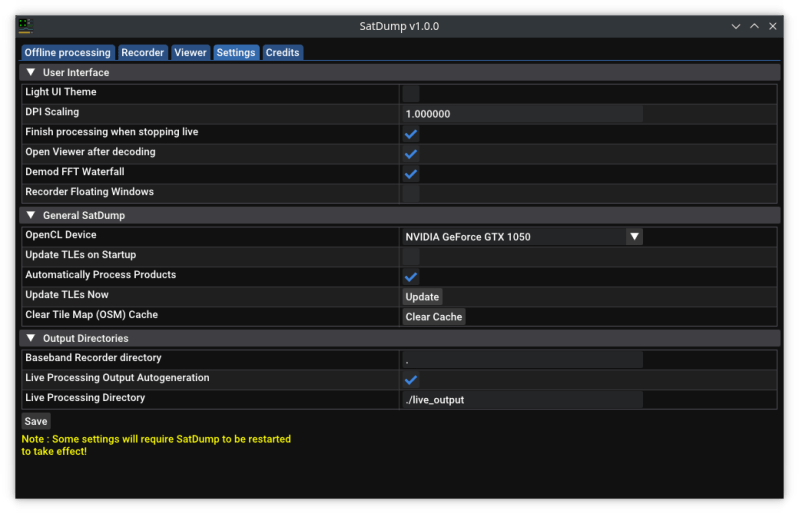Open the Credits tab
799x514 pixels.
pos(282,52)
